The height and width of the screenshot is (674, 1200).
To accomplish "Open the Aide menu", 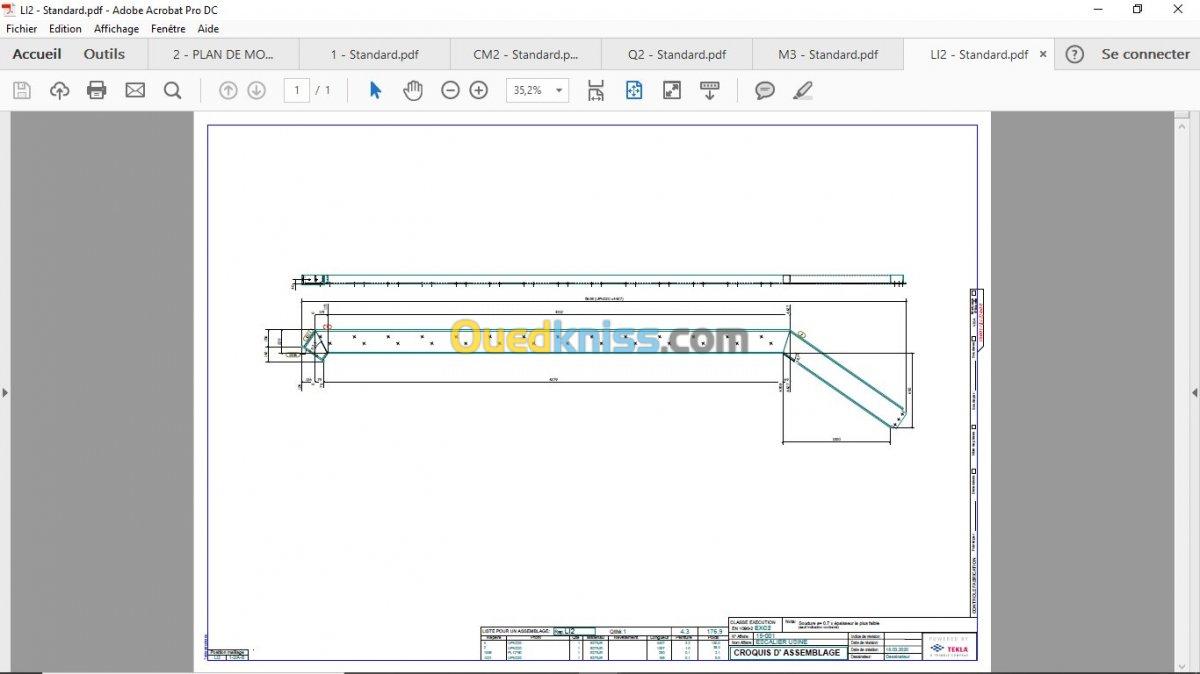I will pos(208,29).
